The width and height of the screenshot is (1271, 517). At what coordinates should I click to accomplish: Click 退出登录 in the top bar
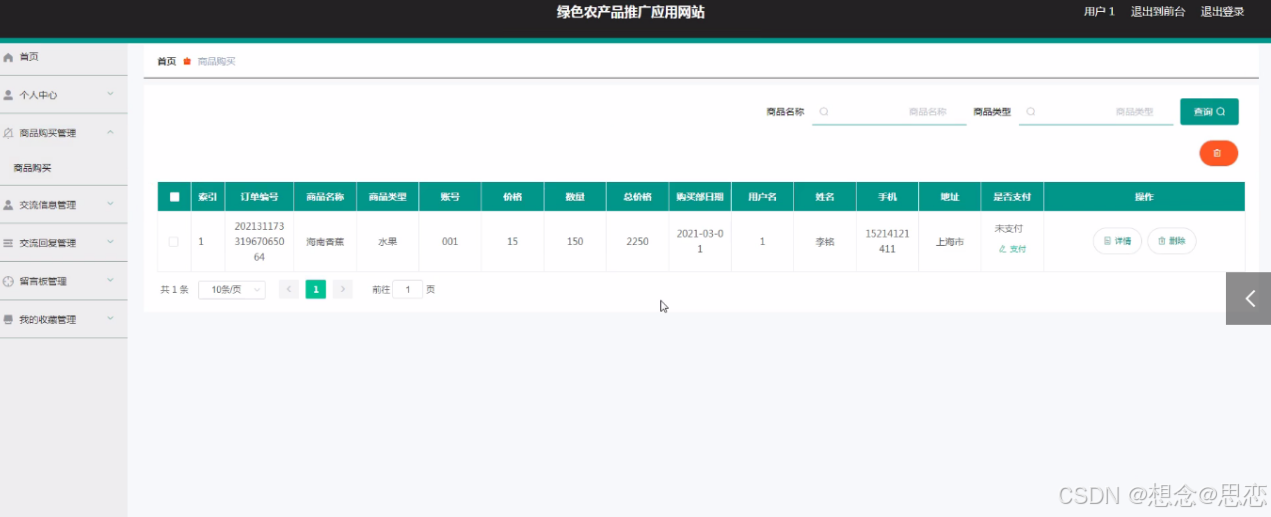pos(1222,12)
